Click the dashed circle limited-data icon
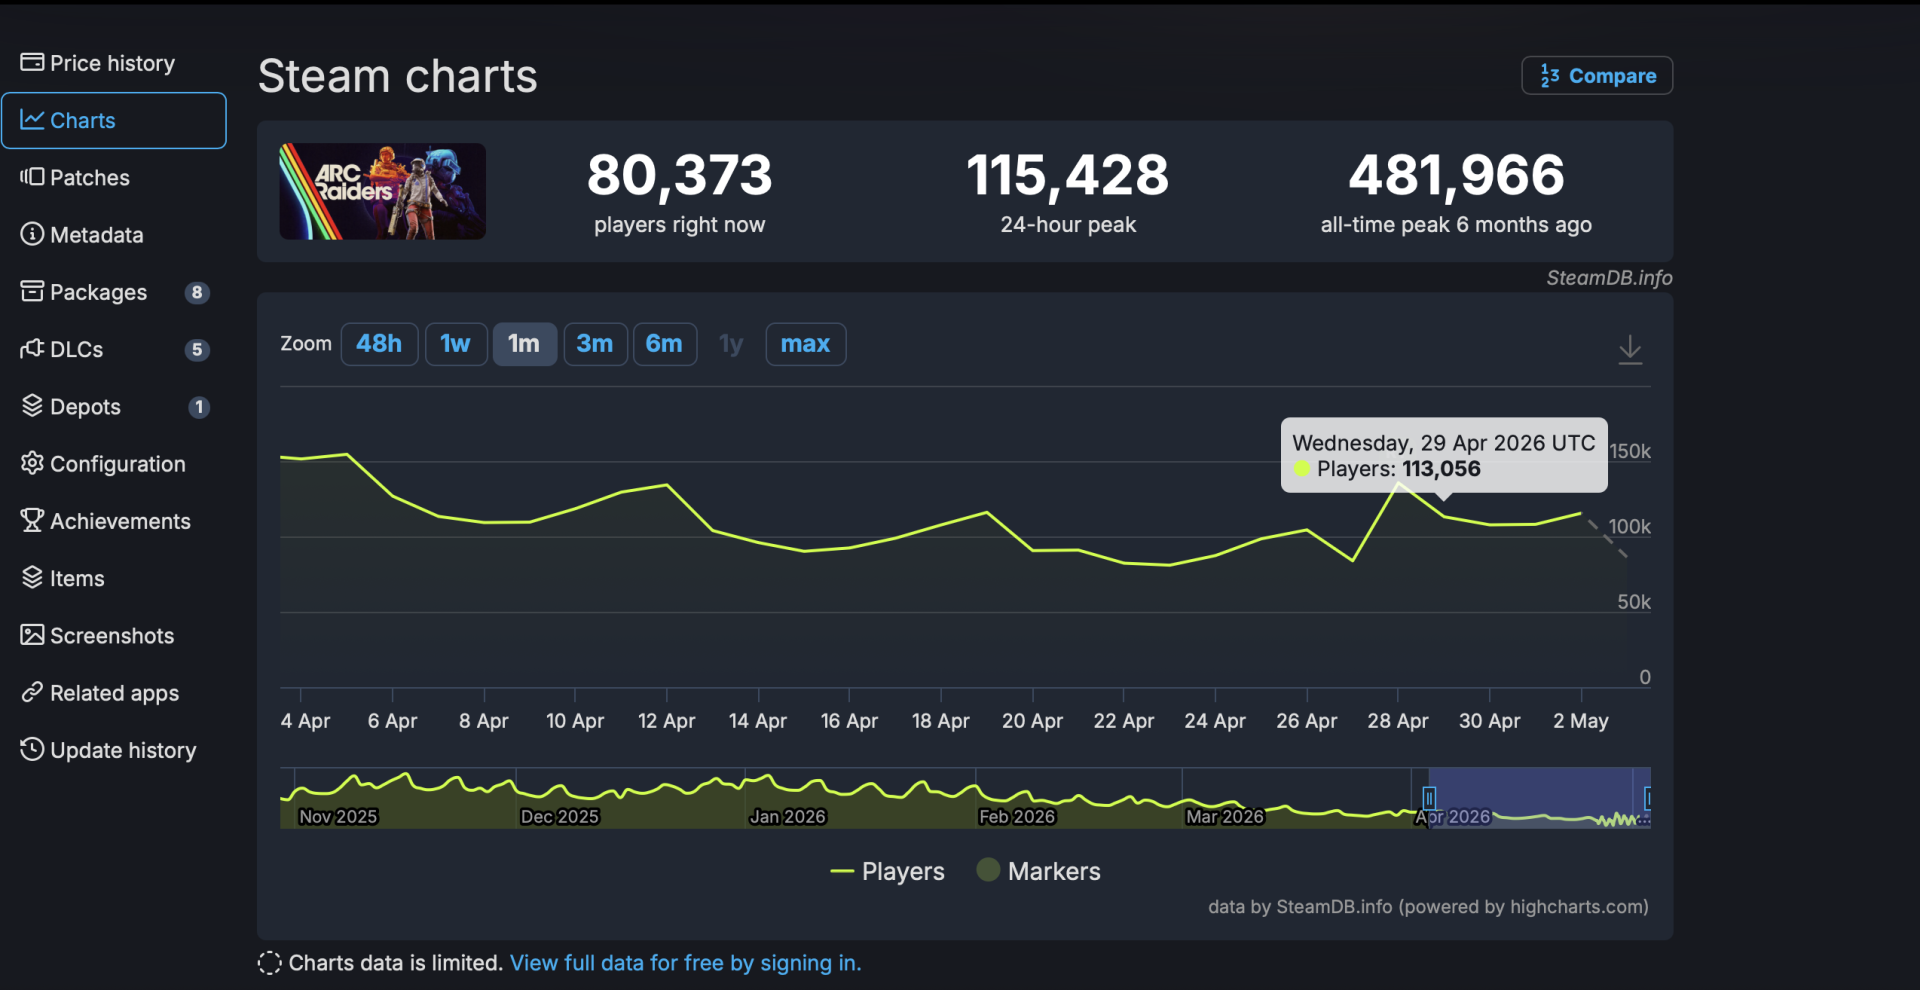The image size is (1920, 990). pyautogui.click(x=269, y=963)
